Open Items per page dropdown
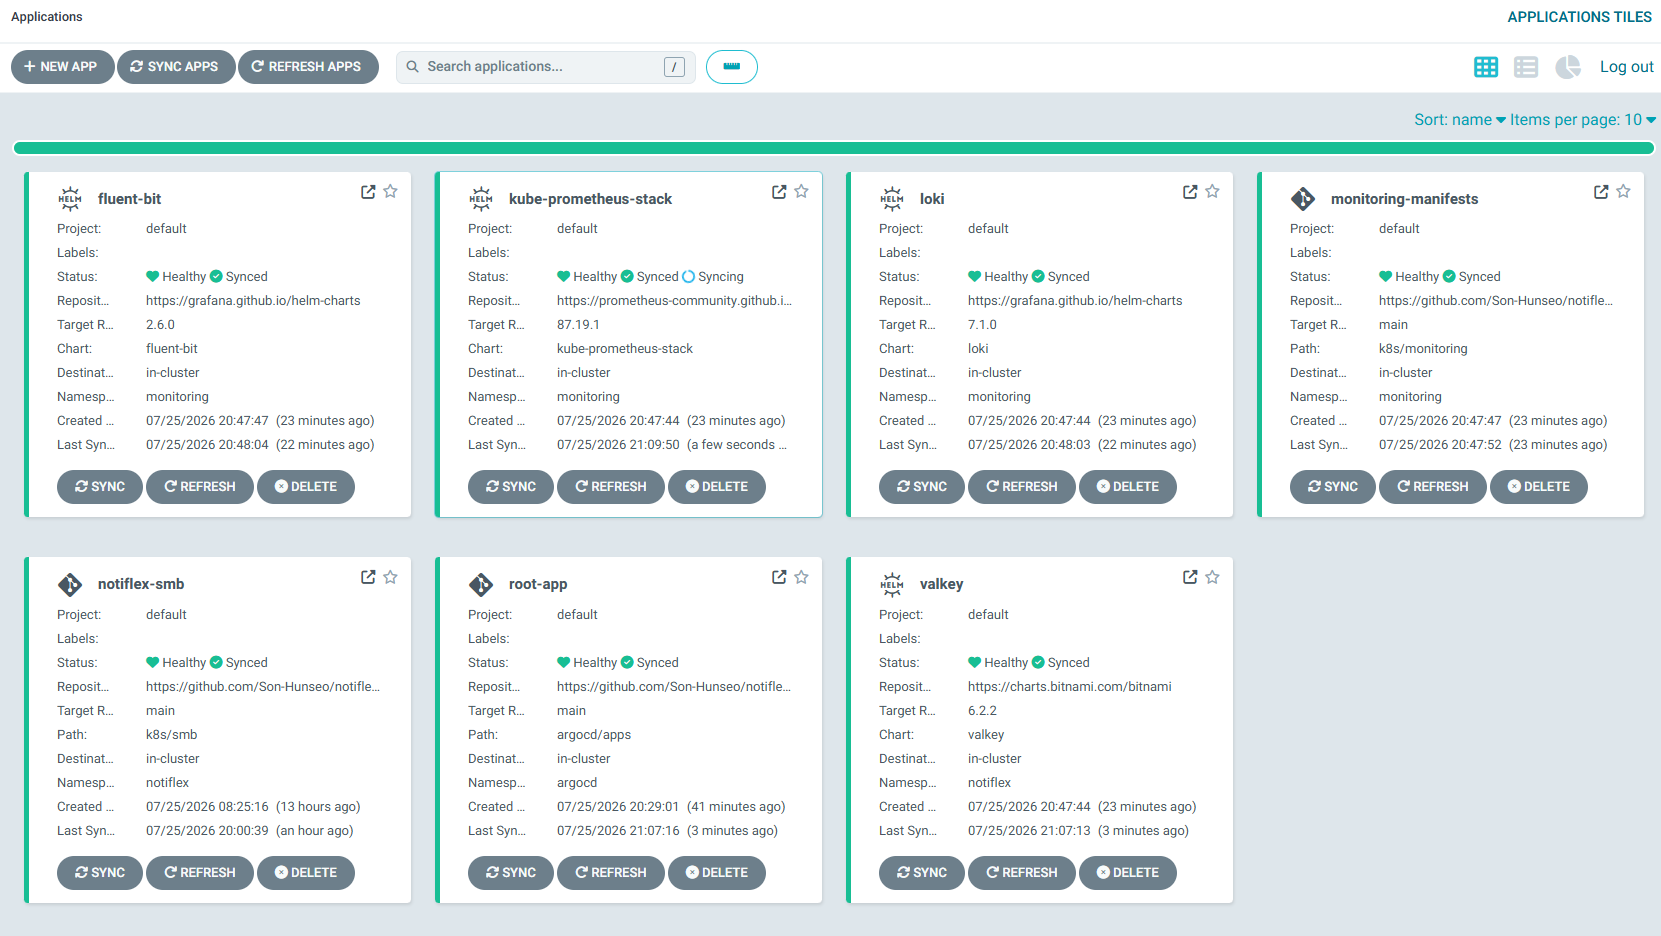 point(1583,120)
